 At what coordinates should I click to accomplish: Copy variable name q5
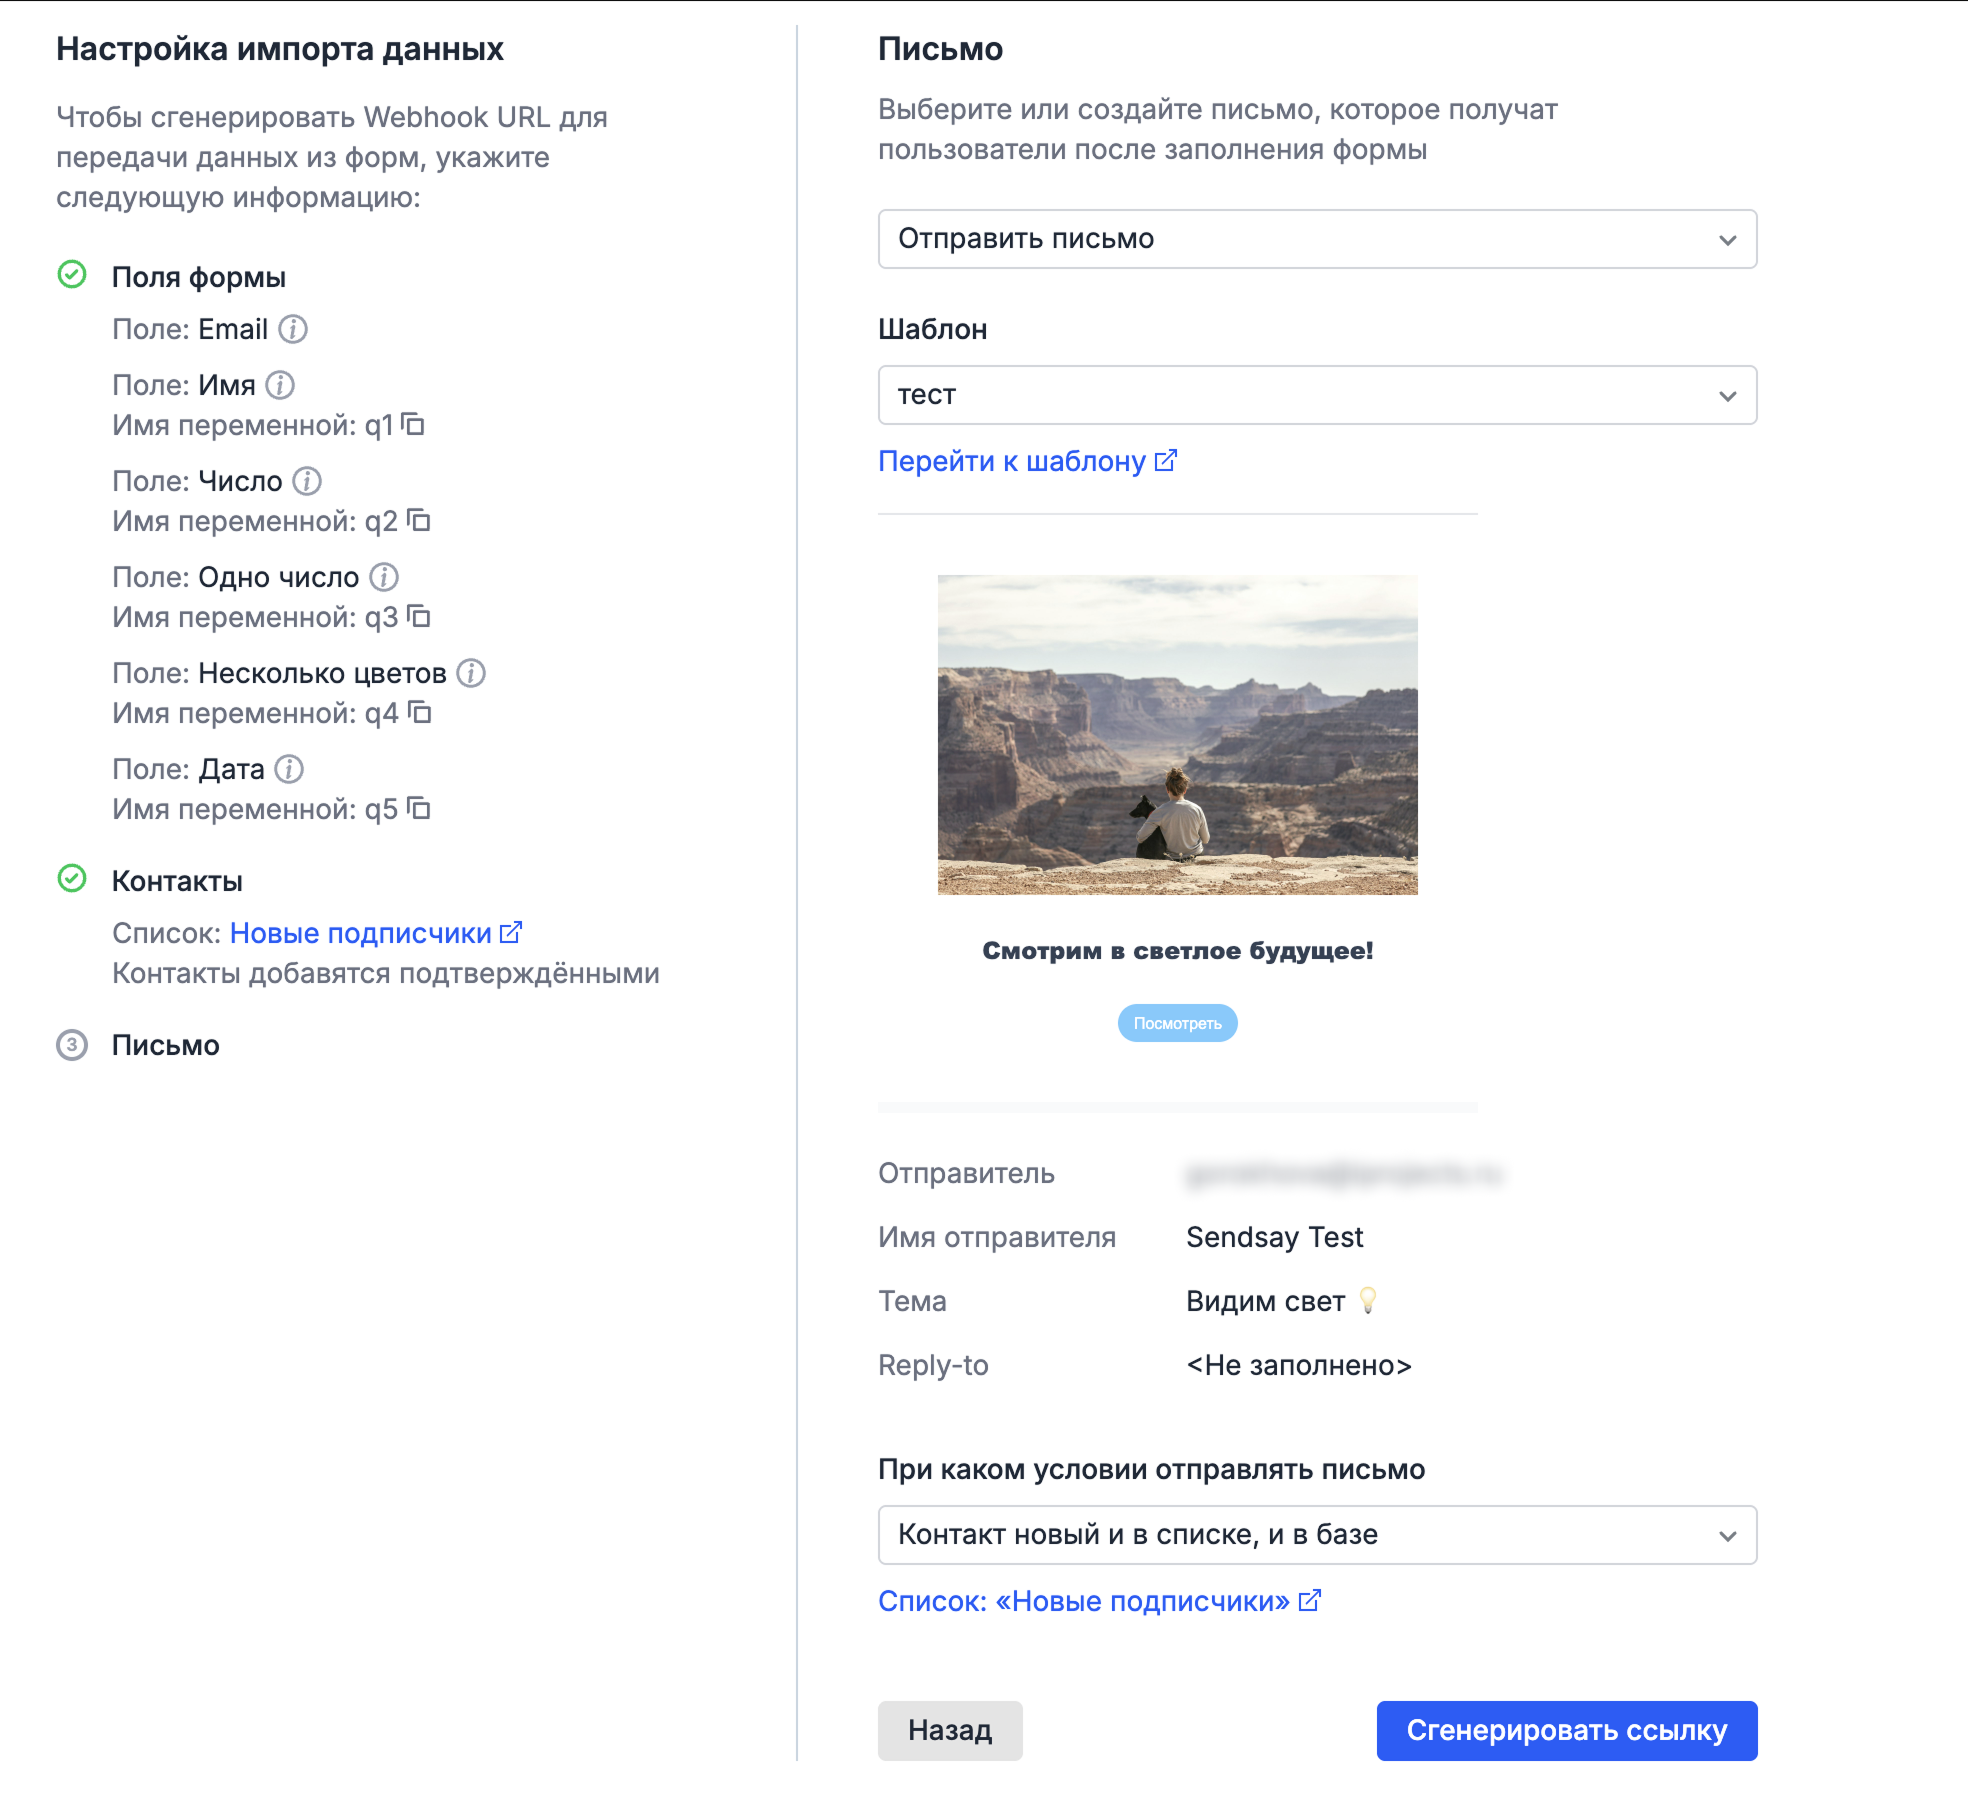[x=419, y=809]
